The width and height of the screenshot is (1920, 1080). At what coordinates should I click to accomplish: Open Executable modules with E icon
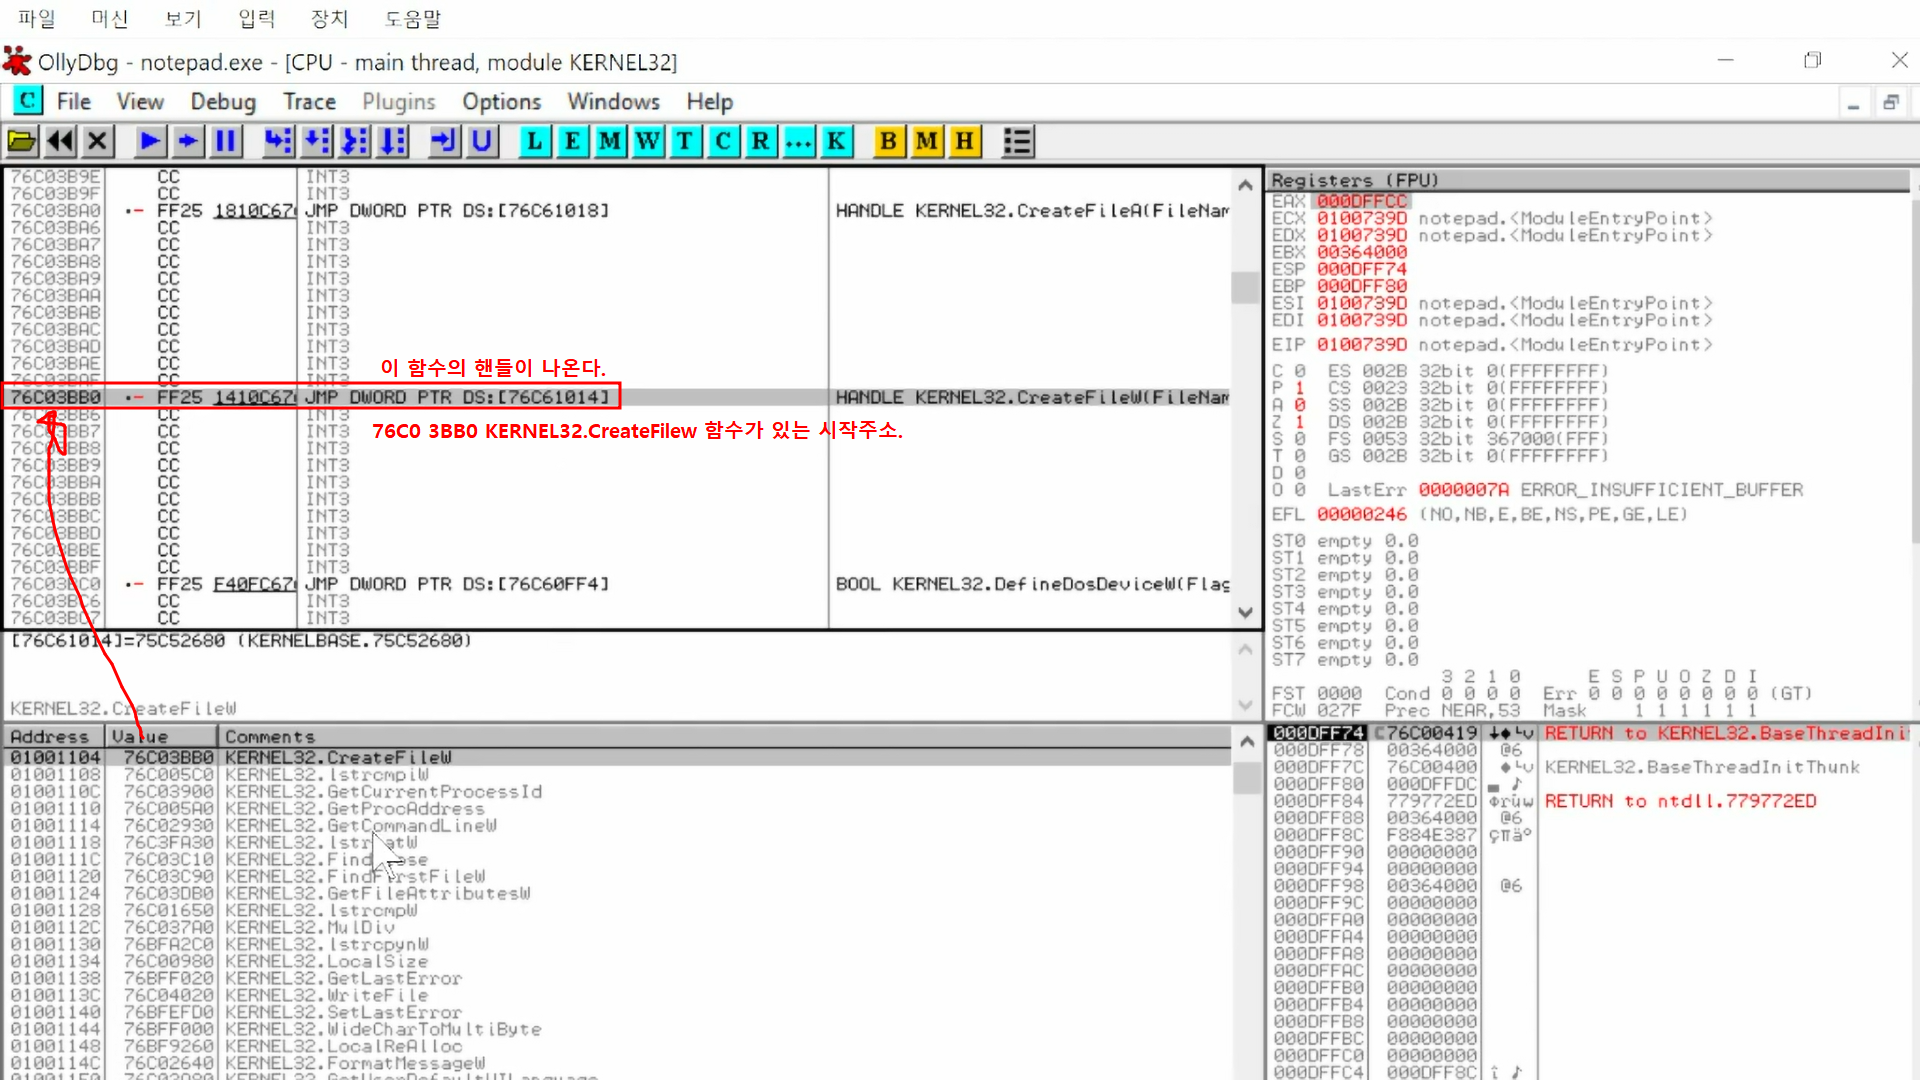point(572,141)
